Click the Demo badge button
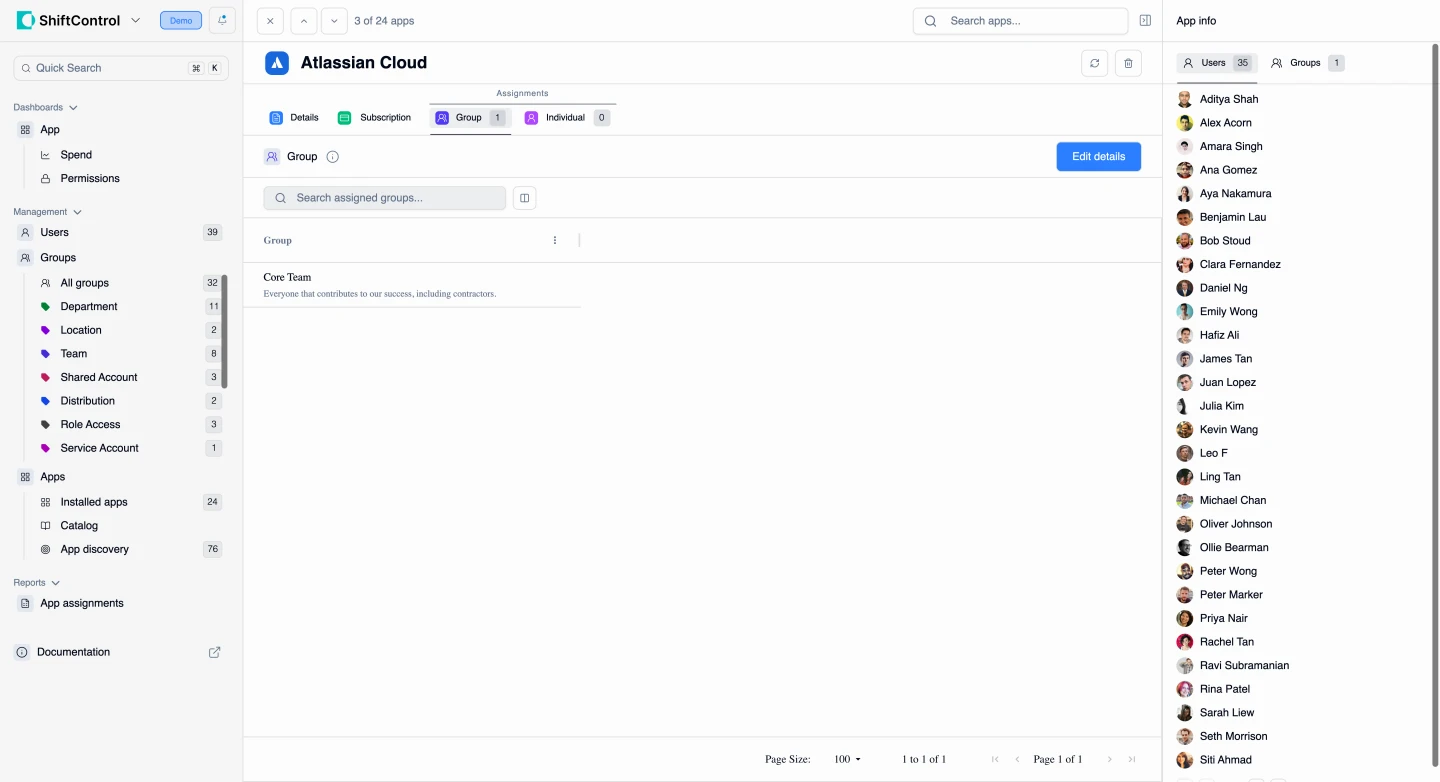 [x=181, y=20]
